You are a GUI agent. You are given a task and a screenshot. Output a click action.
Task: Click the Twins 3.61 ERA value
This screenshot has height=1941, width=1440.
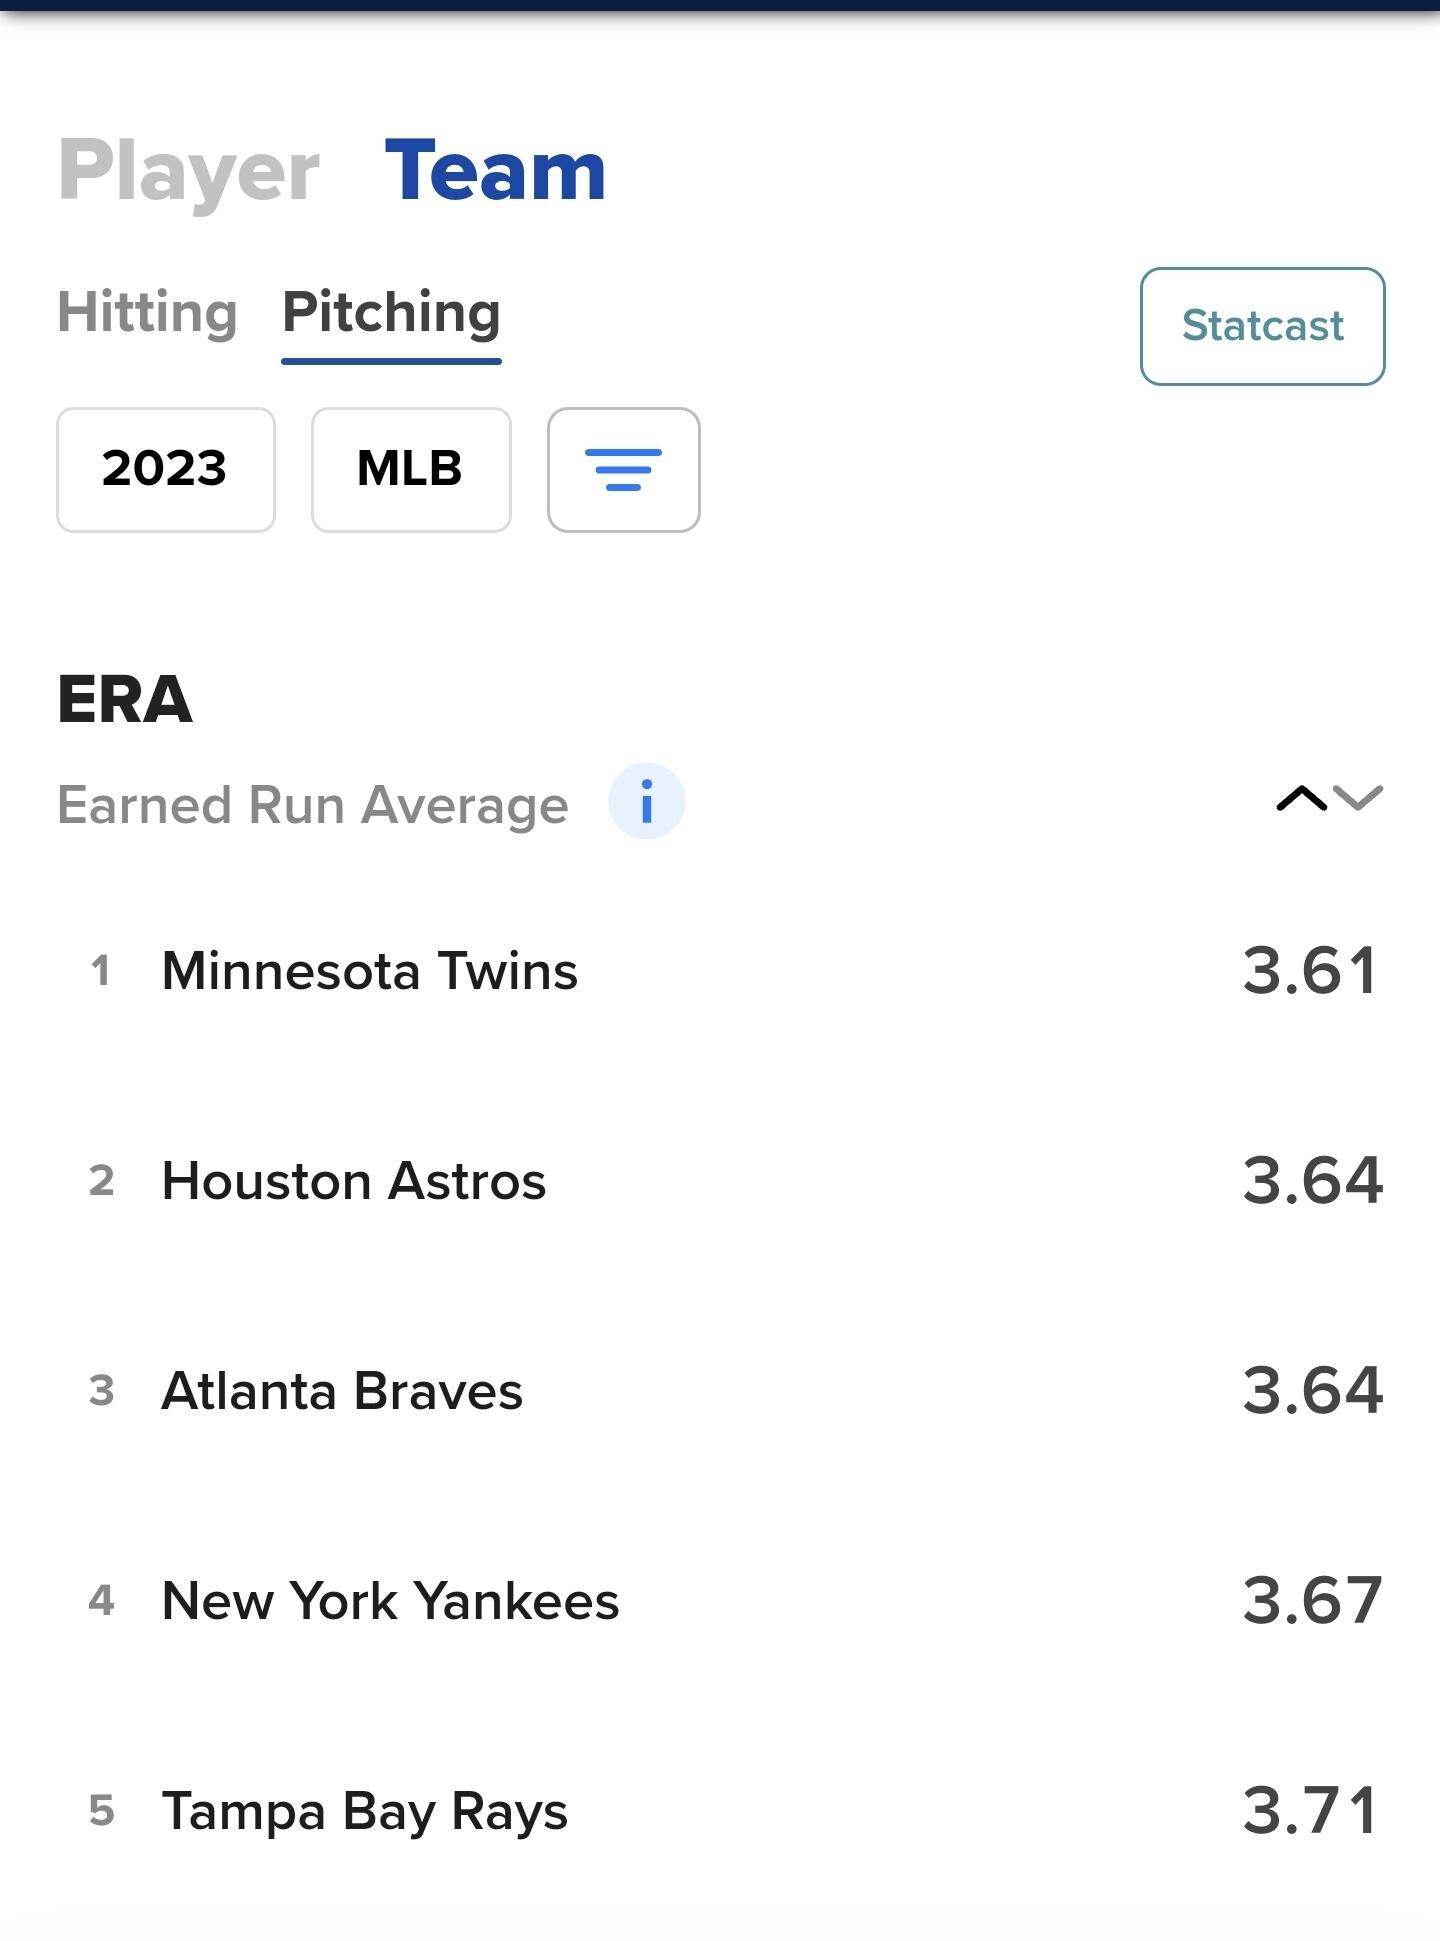click(x=1311, y=971)
